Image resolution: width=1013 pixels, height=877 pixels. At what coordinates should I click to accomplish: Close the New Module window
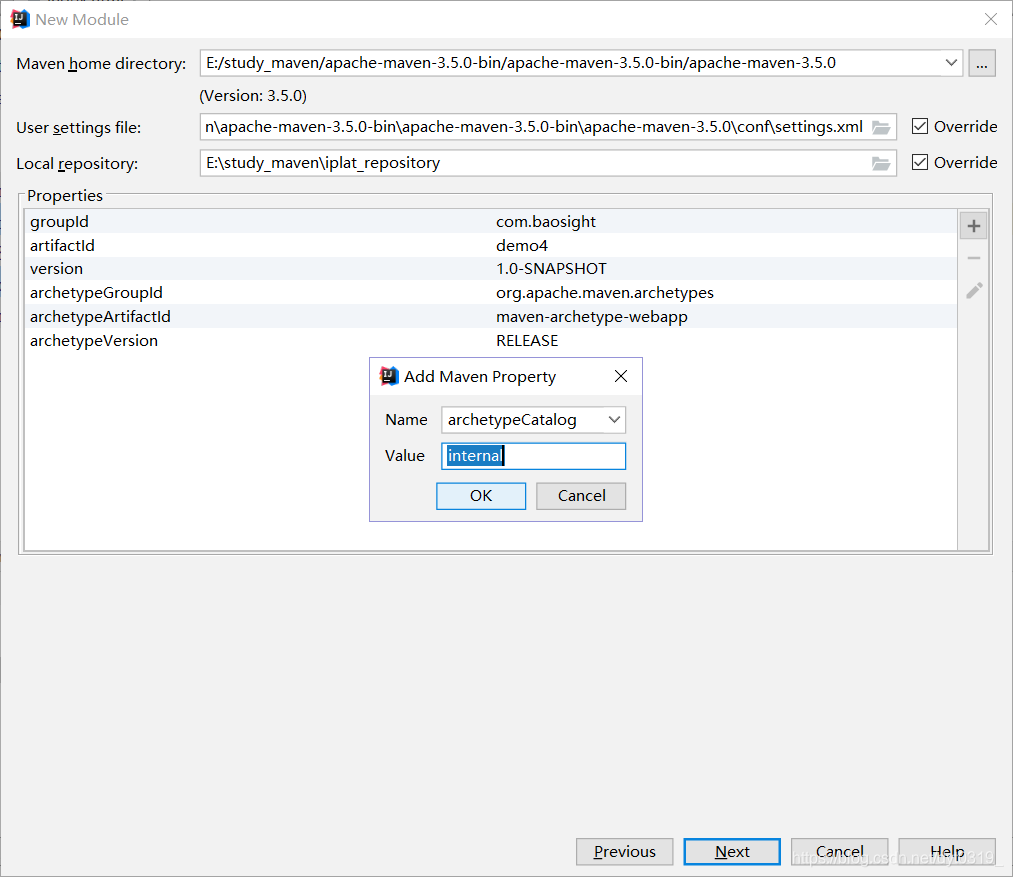[x=990, y=19]
